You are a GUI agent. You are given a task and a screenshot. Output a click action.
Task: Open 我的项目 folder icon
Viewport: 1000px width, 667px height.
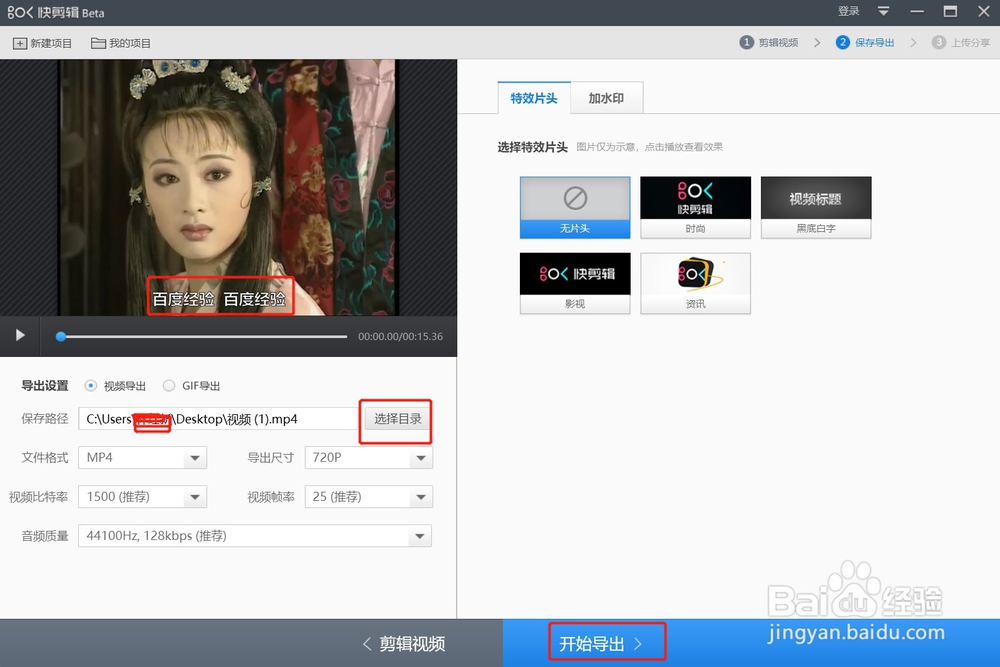(98, 43)
